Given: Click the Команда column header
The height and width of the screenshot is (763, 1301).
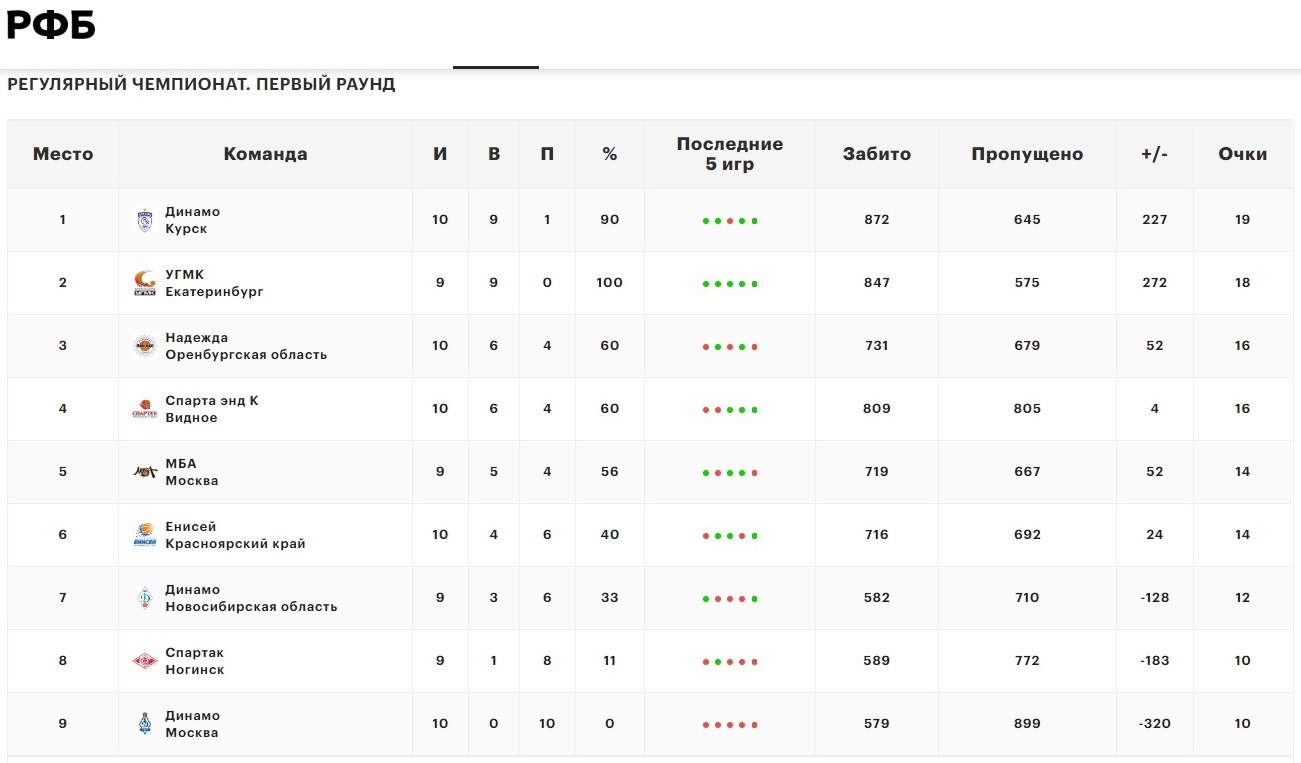Looking at the screenshot, I should coord(265,154).
